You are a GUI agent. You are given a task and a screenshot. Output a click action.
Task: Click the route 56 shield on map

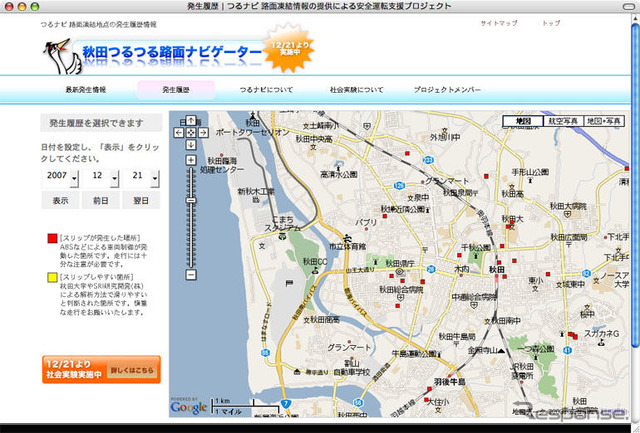point(358,403)
